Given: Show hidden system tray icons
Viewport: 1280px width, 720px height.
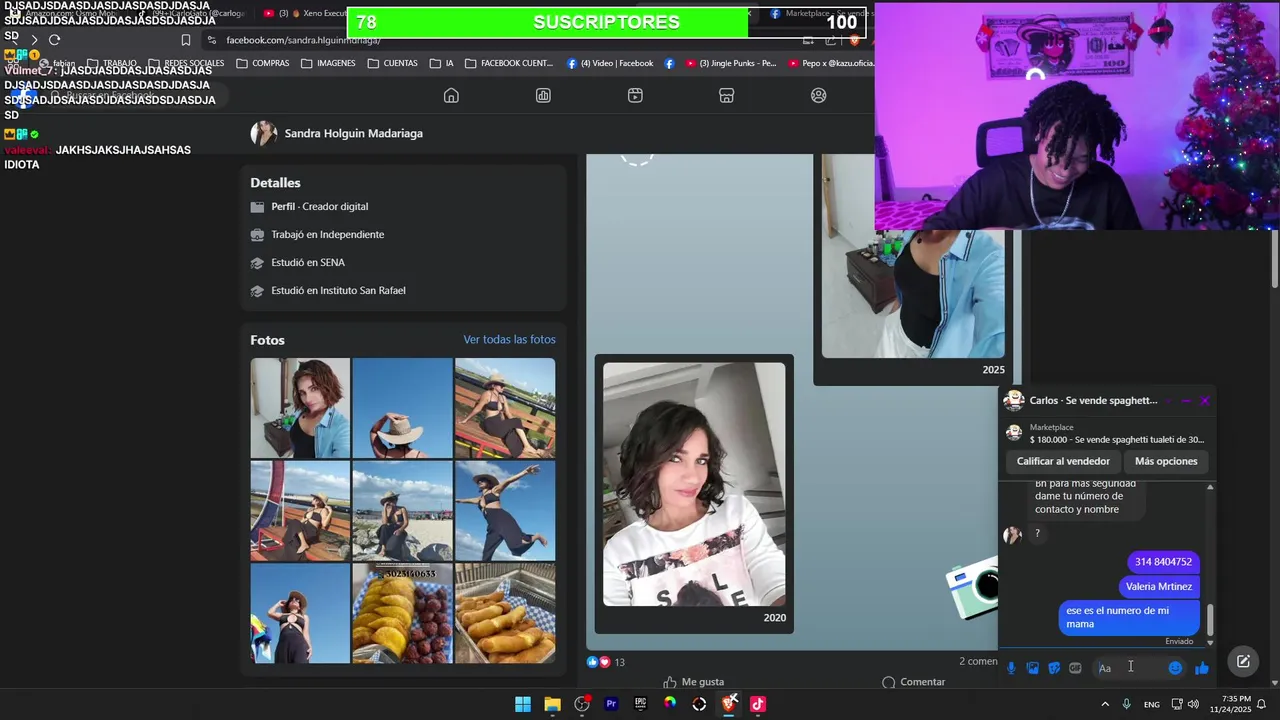Looking at the screenshot, I should 1105,704.
